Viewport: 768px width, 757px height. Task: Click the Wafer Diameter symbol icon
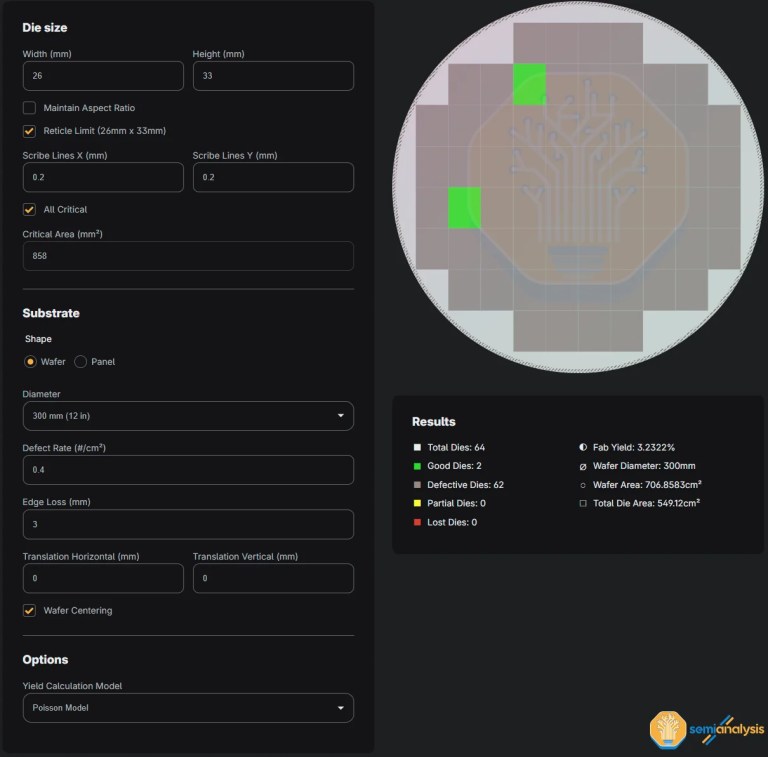pos(583,466)
